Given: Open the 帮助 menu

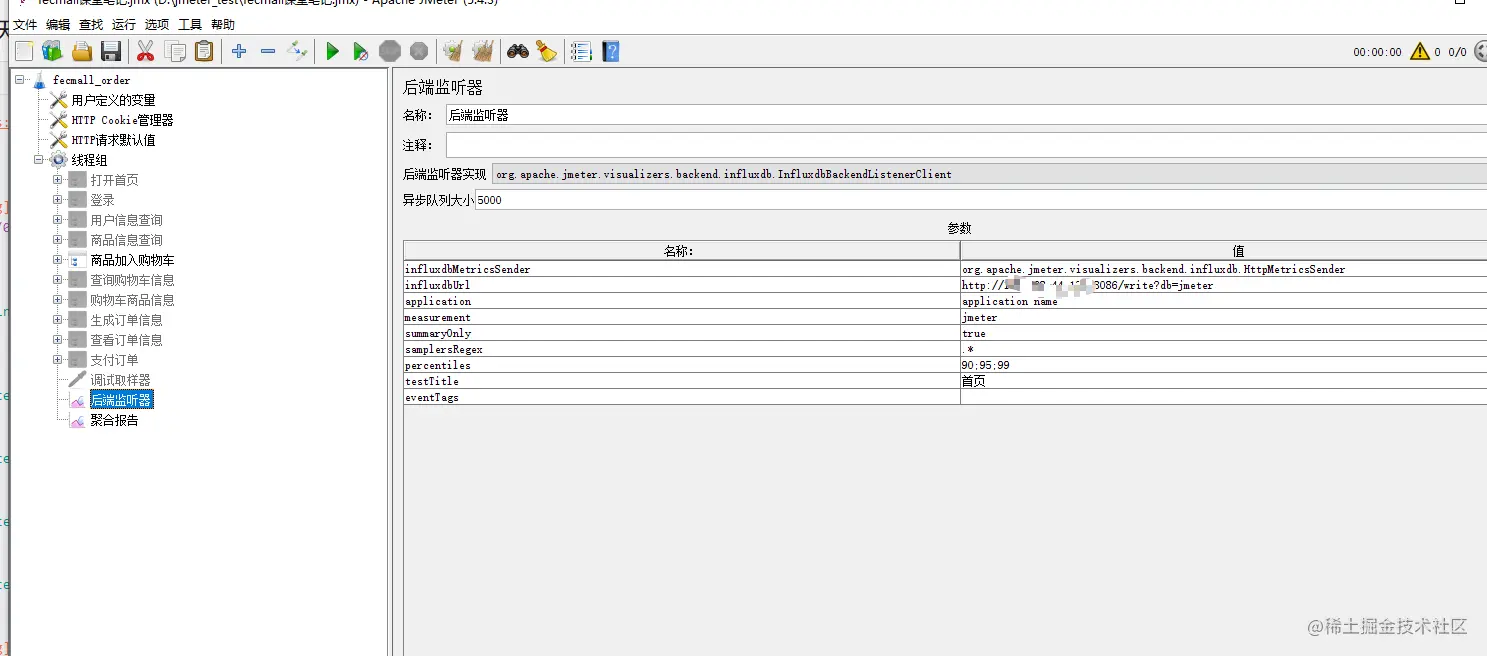Looking at the screenshot, I should pos(223,25).
